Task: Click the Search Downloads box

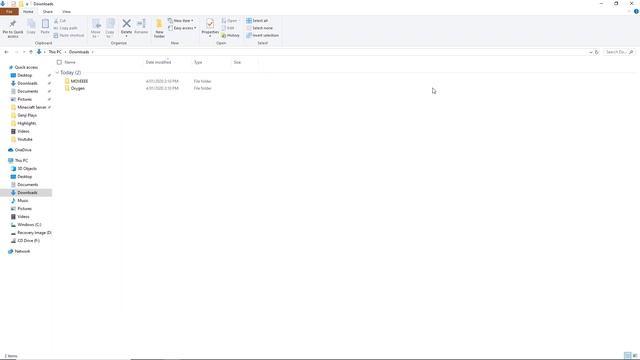Action: tap(619, 52)
